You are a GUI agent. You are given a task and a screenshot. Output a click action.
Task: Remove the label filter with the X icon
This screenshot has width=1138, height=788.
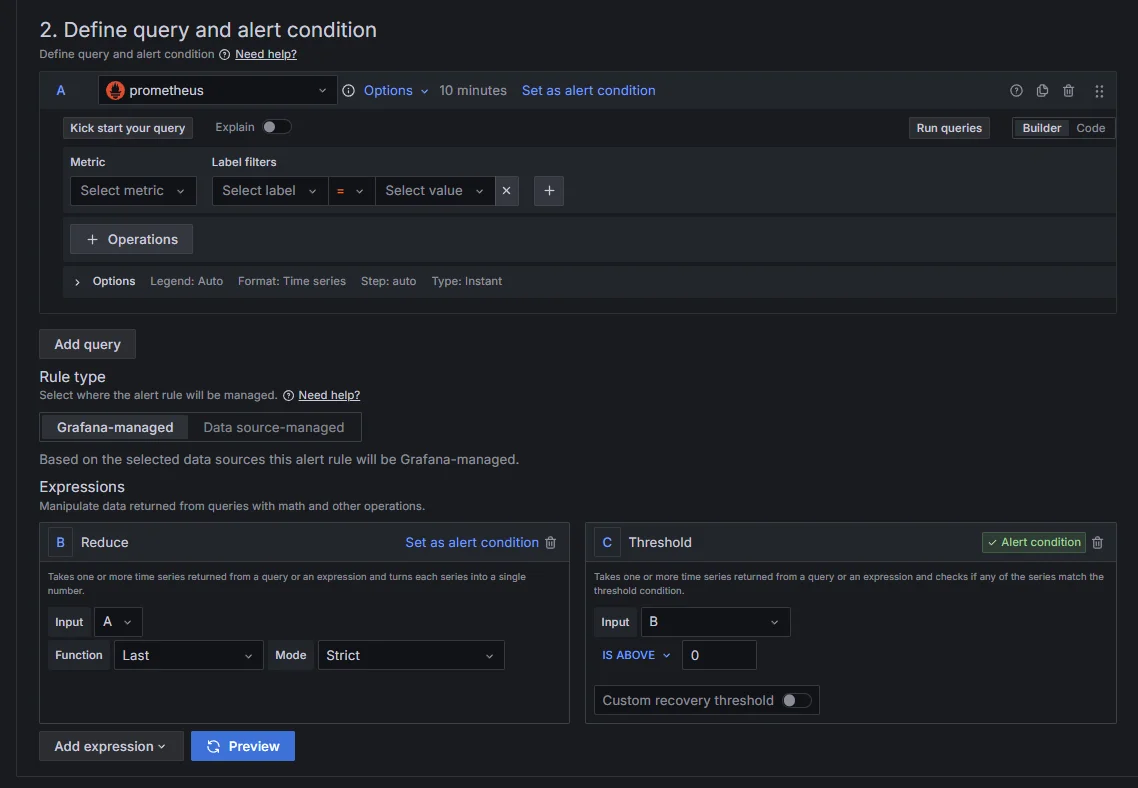coord(506,190)
